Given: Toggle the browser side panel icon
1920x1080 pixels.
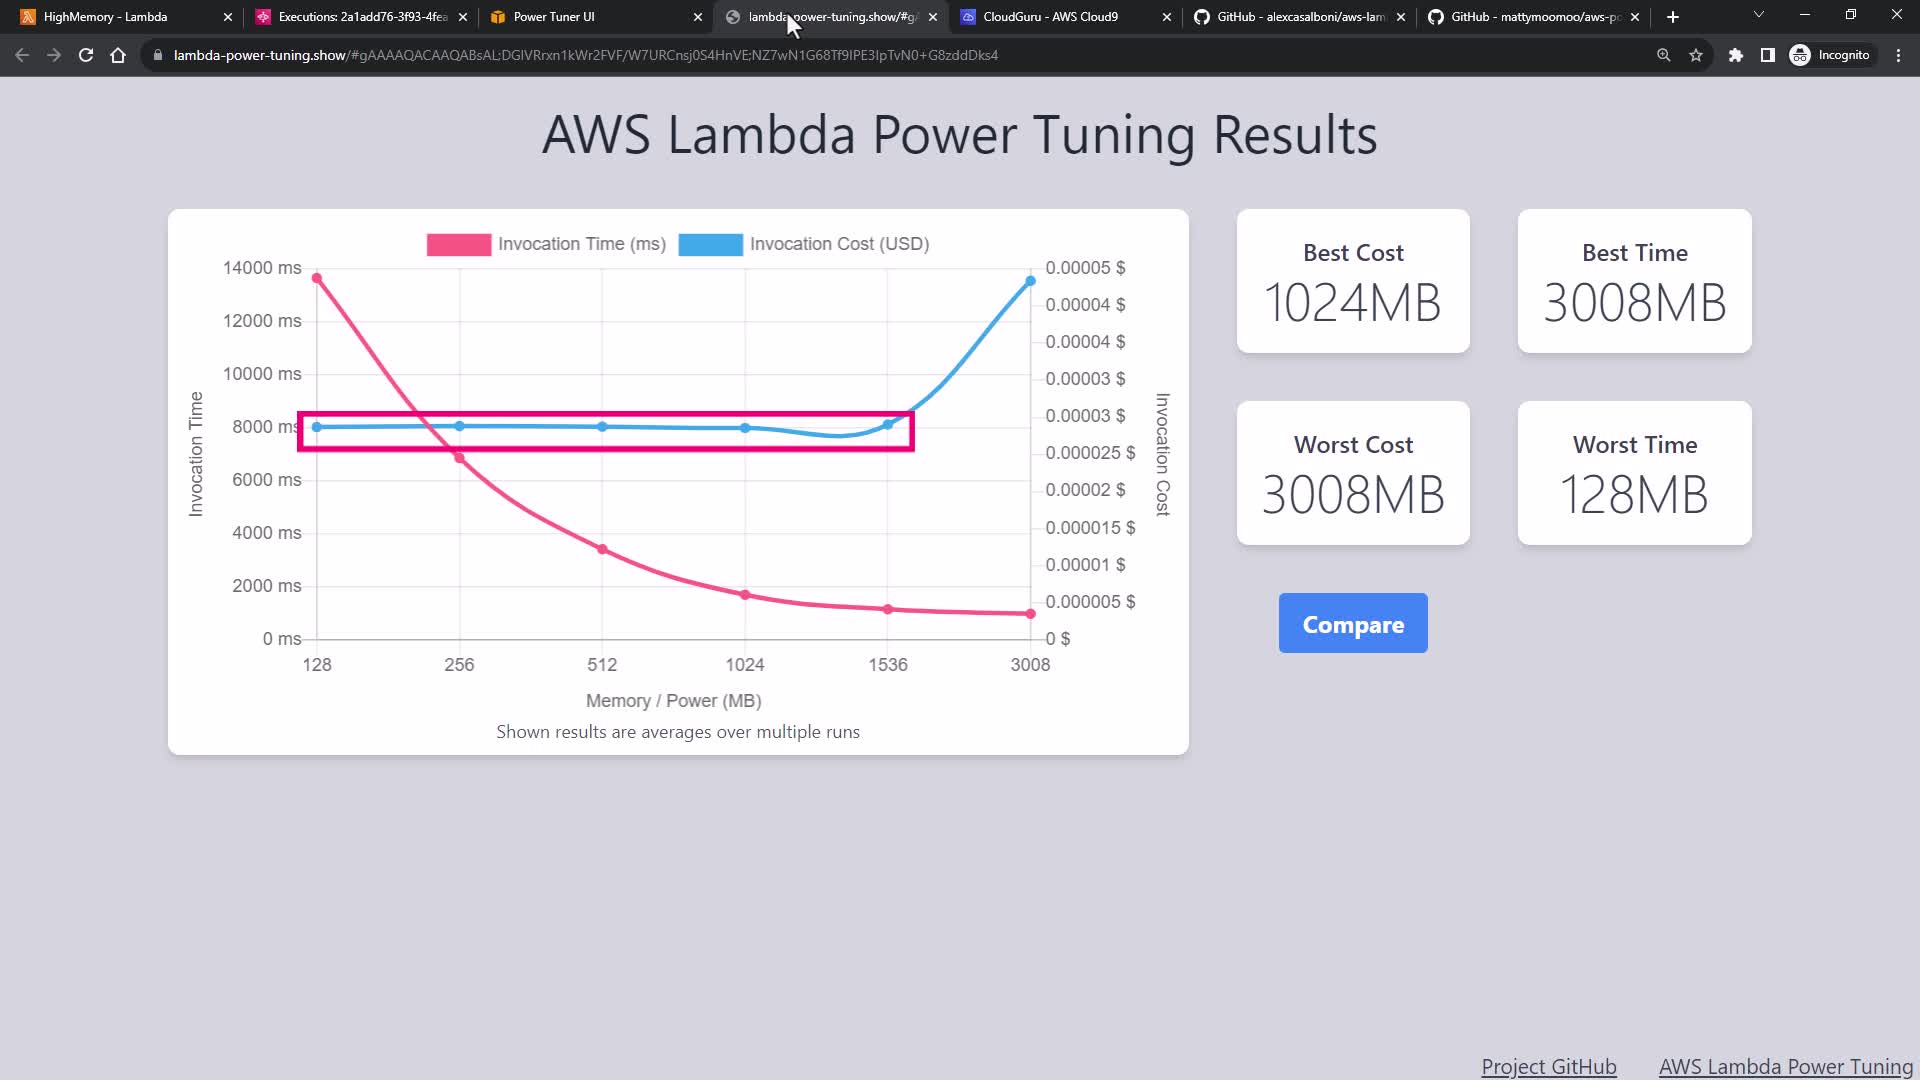Looking at the screenshot, I should [x=1768, y=55].
